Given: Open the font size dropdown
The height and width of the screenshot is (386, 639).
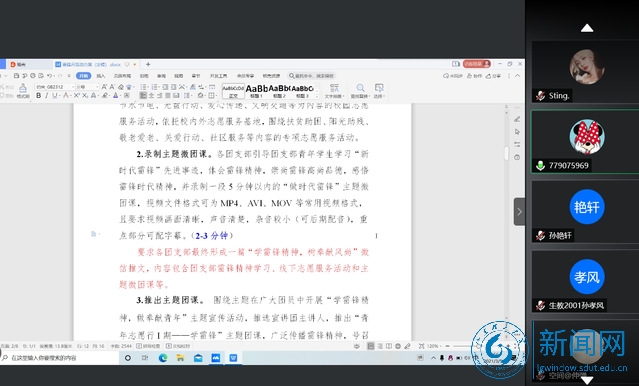Looking at the screenshot, I should click(x=88, y=87).
